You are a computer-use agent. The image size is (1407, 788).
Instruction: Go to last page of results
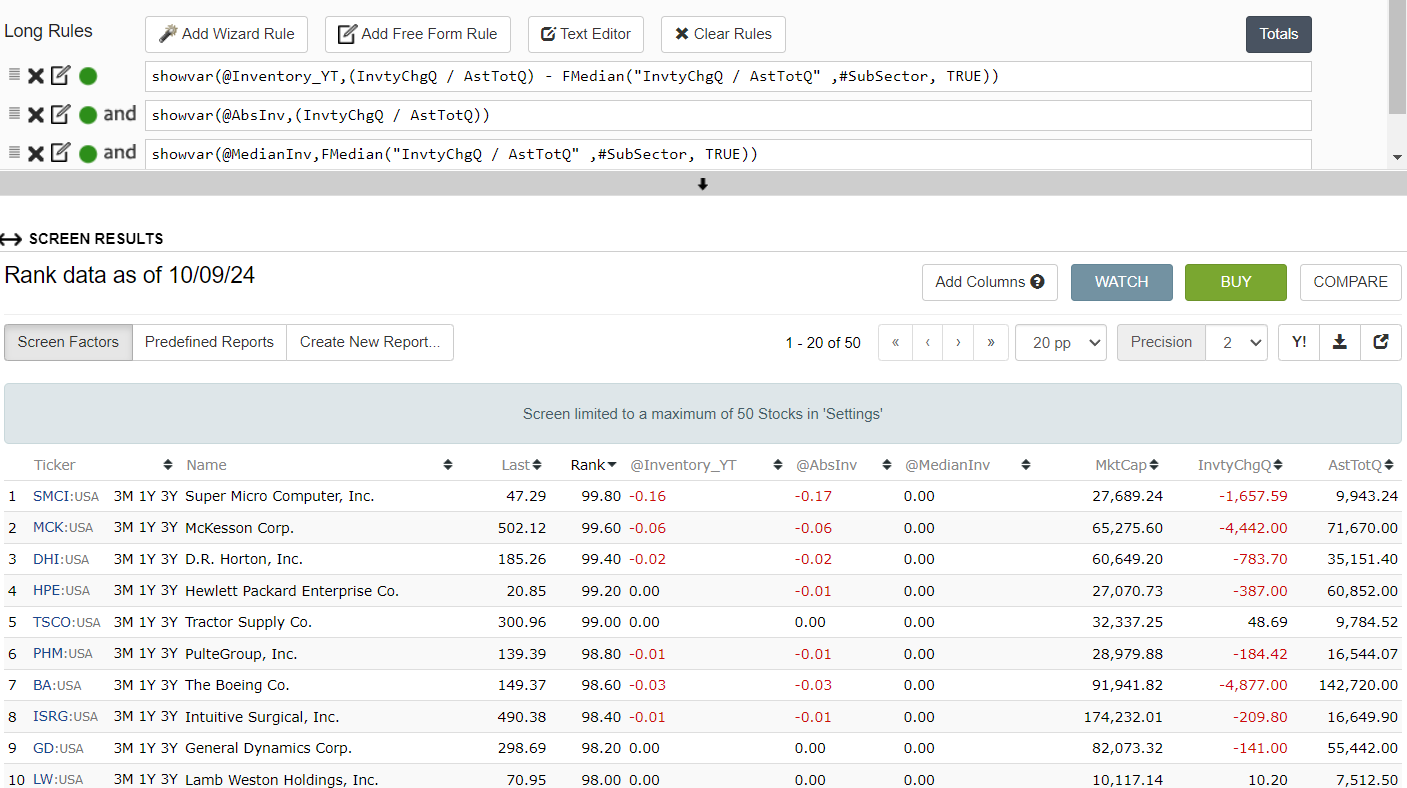tap(991, 342)
